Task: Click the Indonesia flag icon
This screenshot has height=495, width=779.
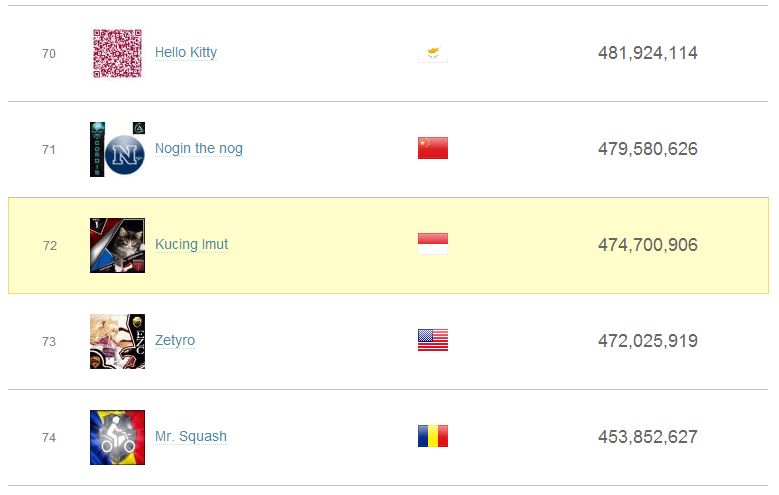Action: pos(432,245)
